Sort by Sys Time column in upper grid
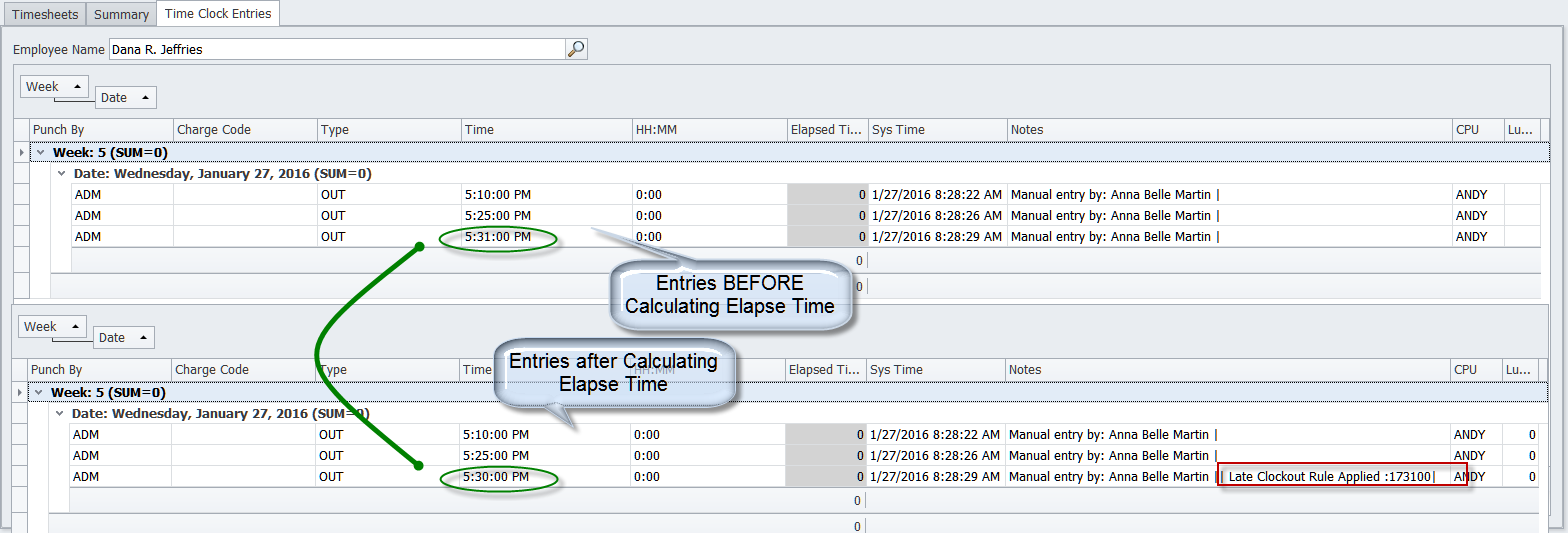The image size is (1568, 533). point(936,129)
